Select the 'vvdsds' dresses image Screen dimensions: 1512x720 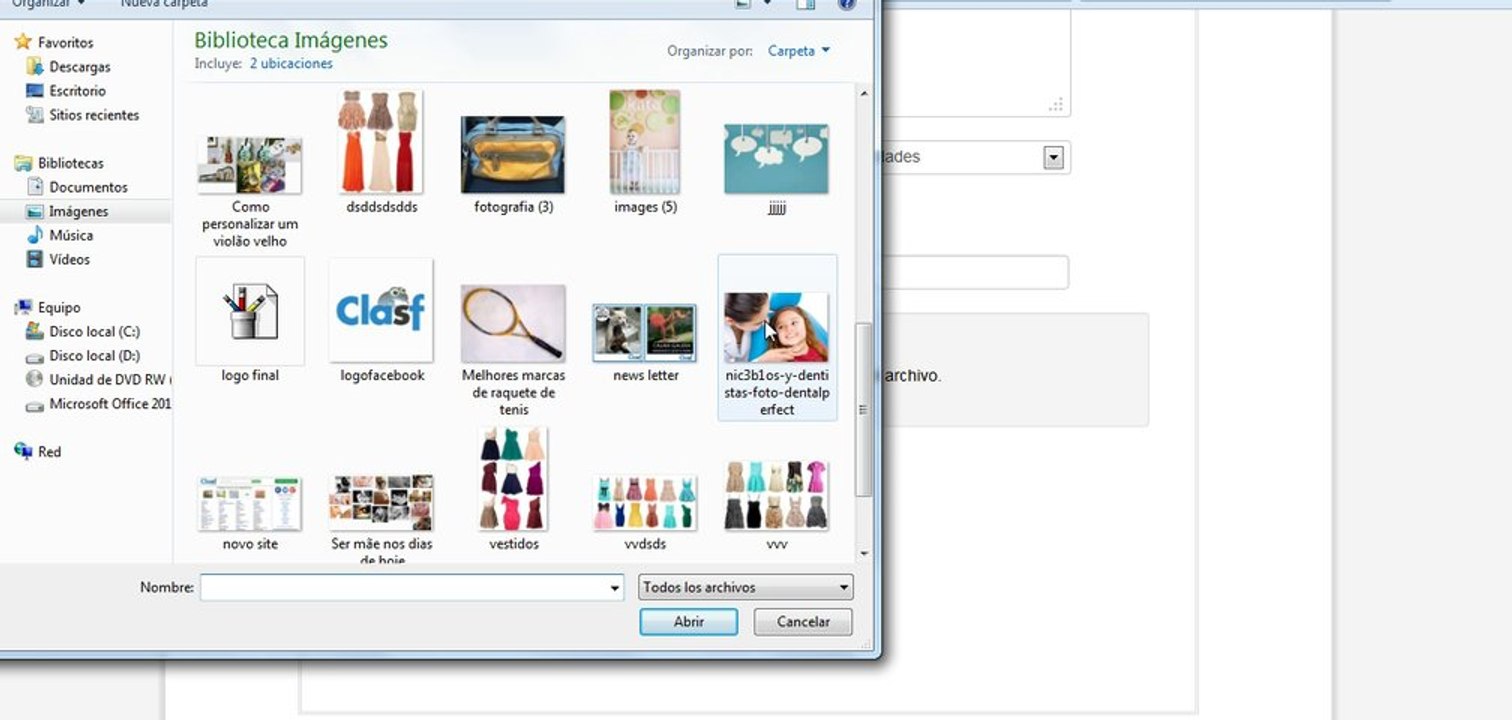(x=645, y=512)
